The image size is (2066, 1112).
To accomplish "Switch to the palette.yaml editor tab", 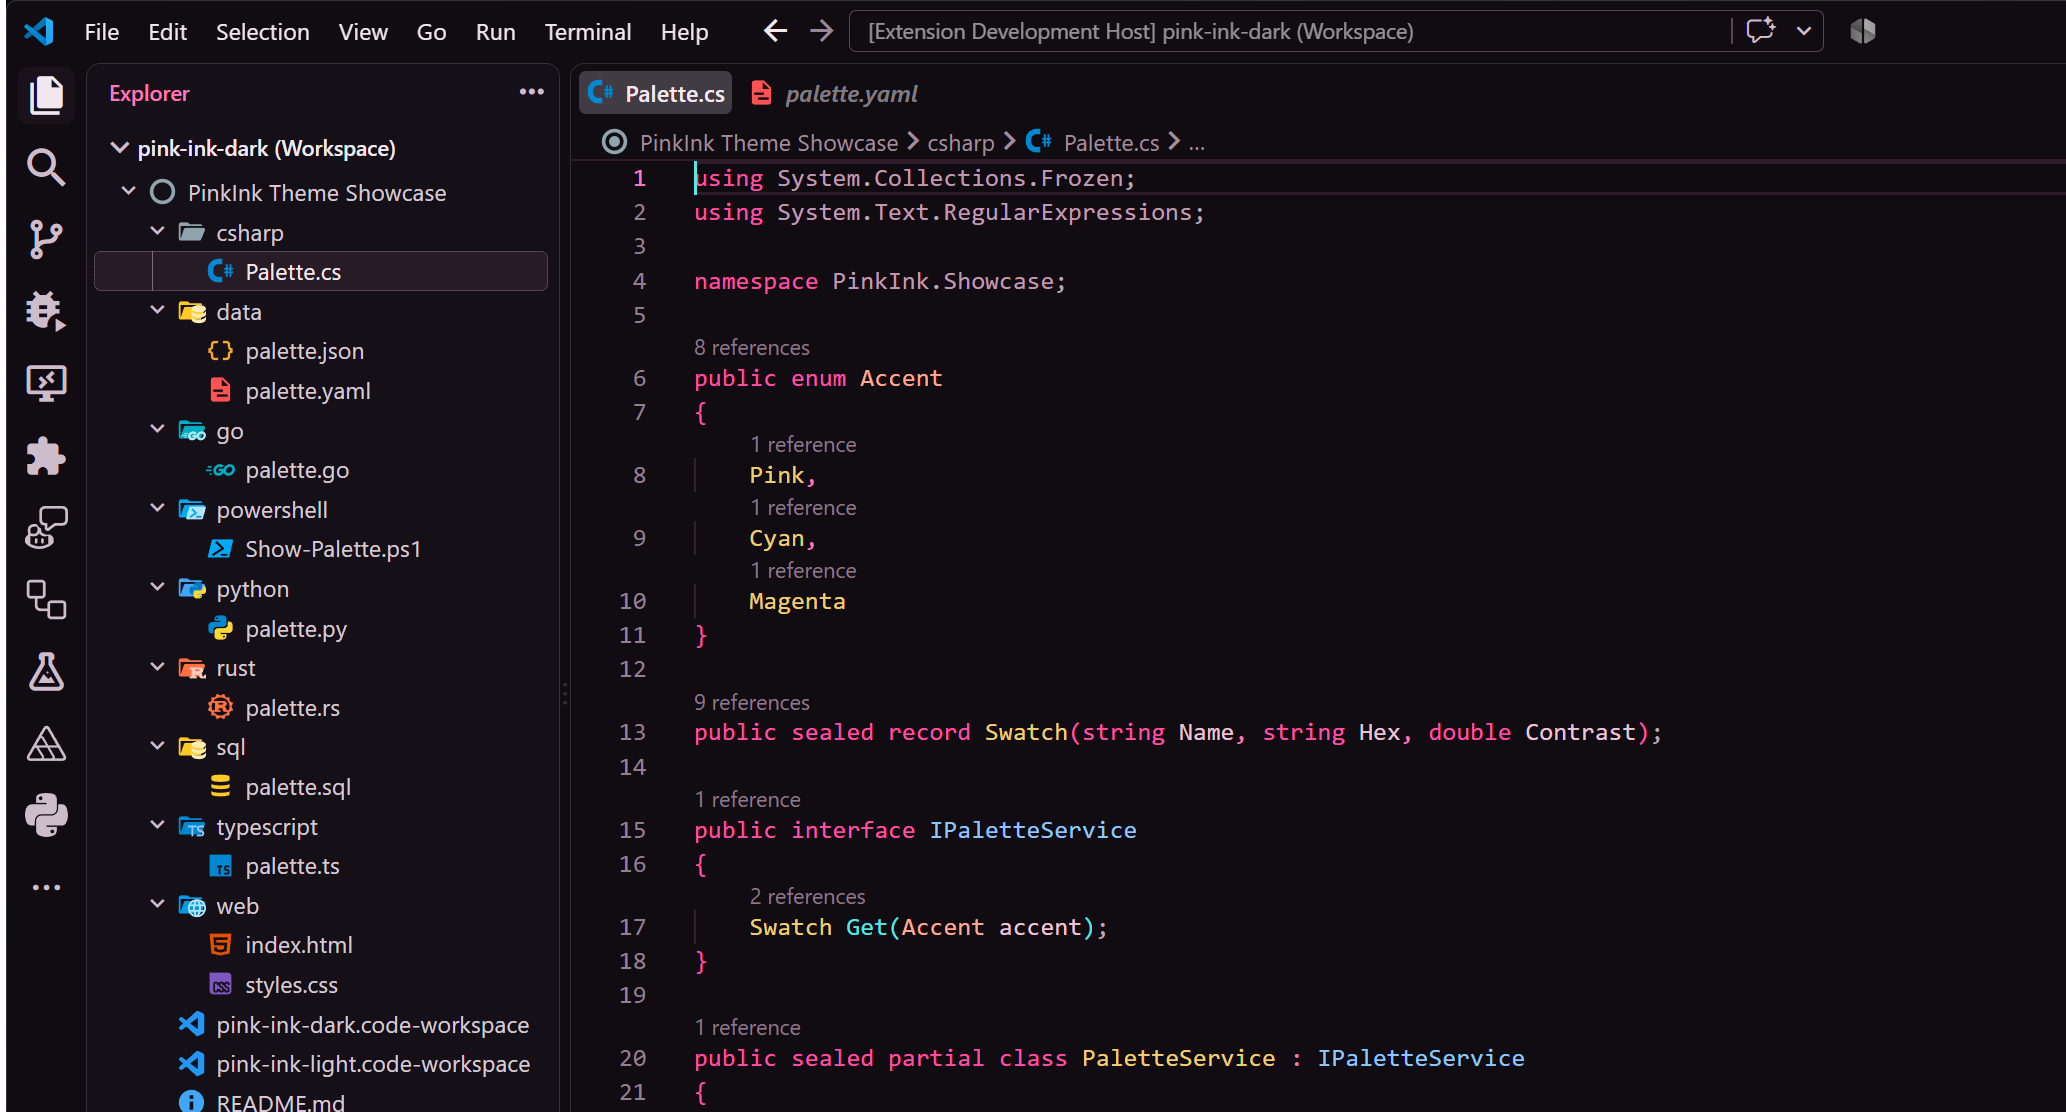I will tap(834, 93).
